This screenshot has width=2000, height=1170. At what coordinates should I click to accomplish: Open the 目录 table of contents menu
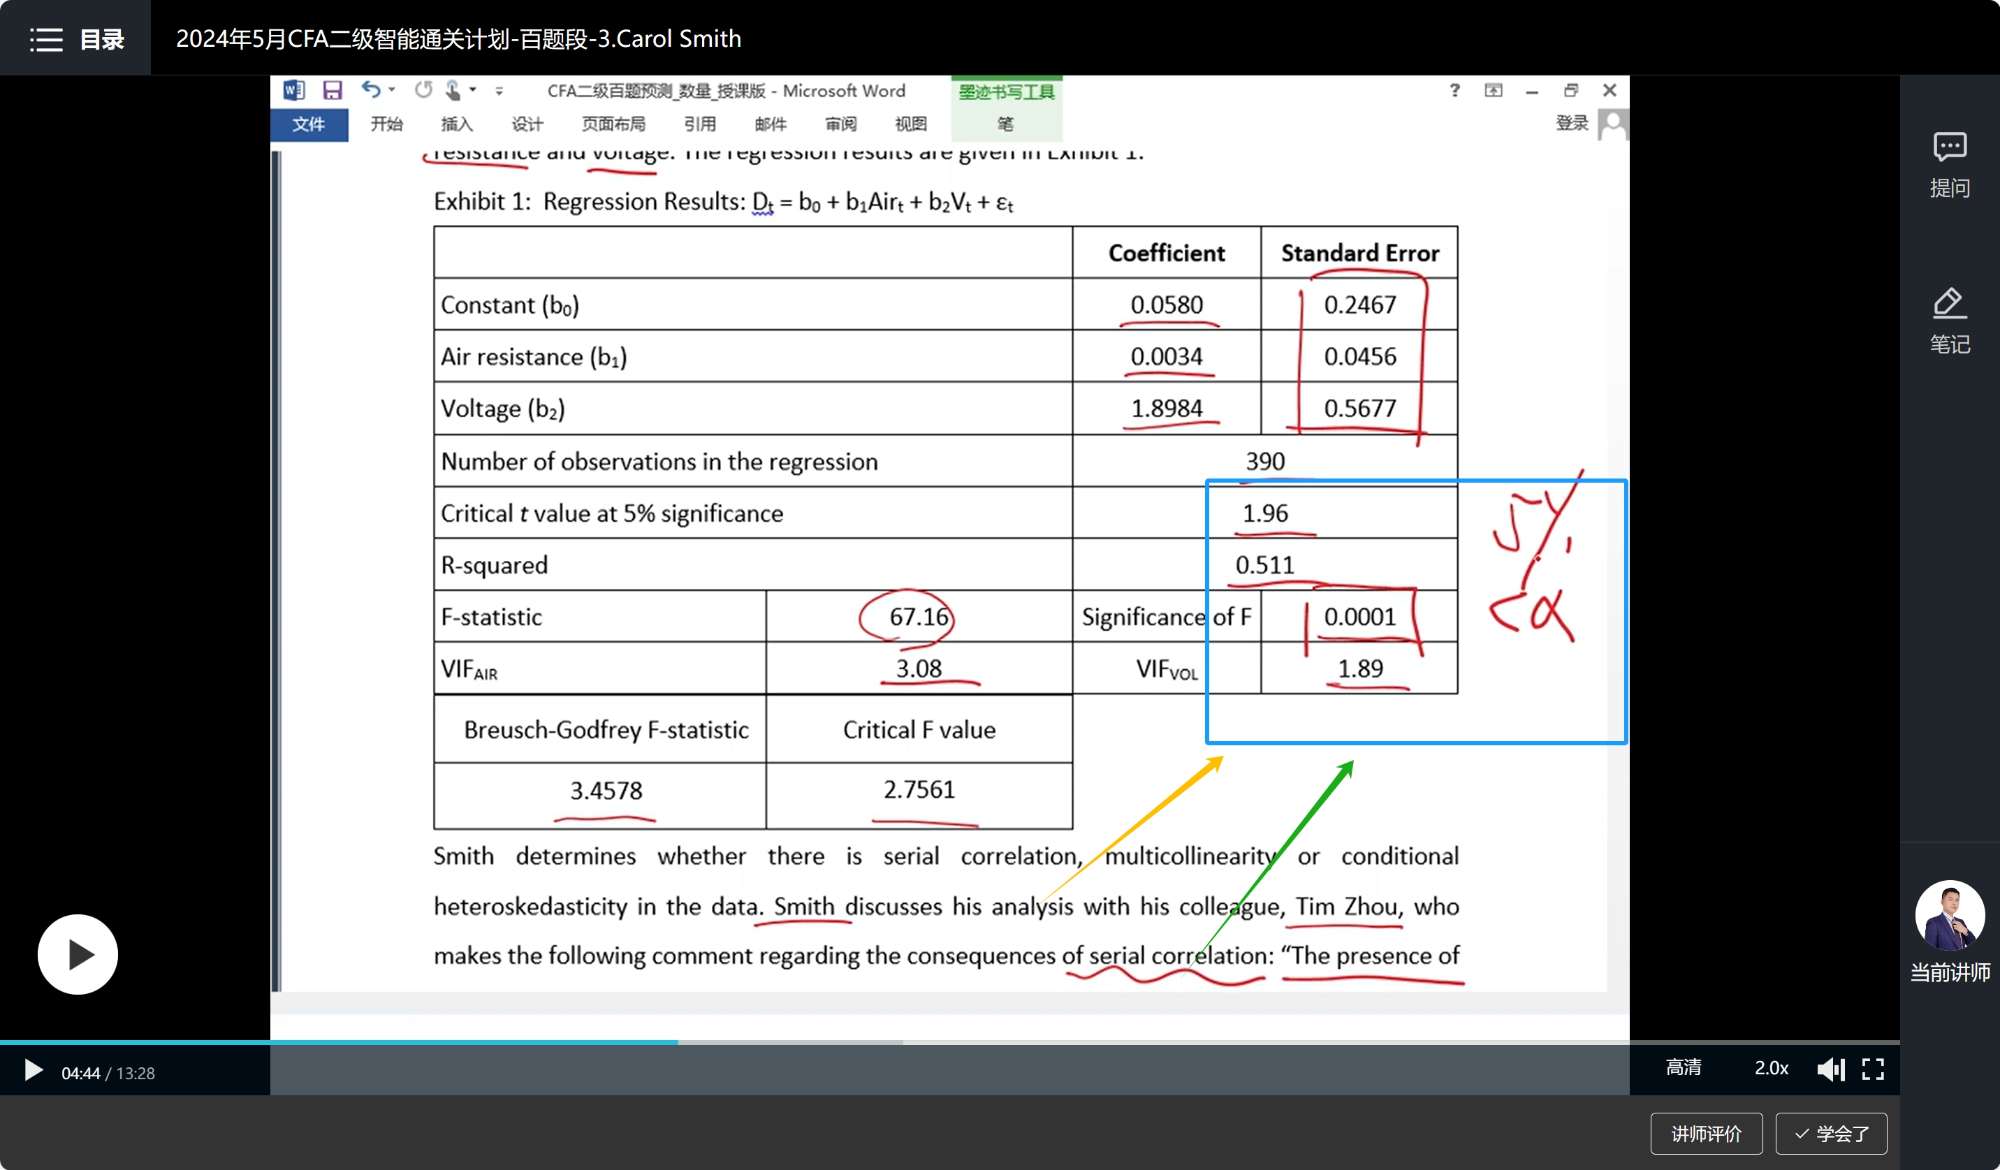pyautogui.click(x=76, y=39)
